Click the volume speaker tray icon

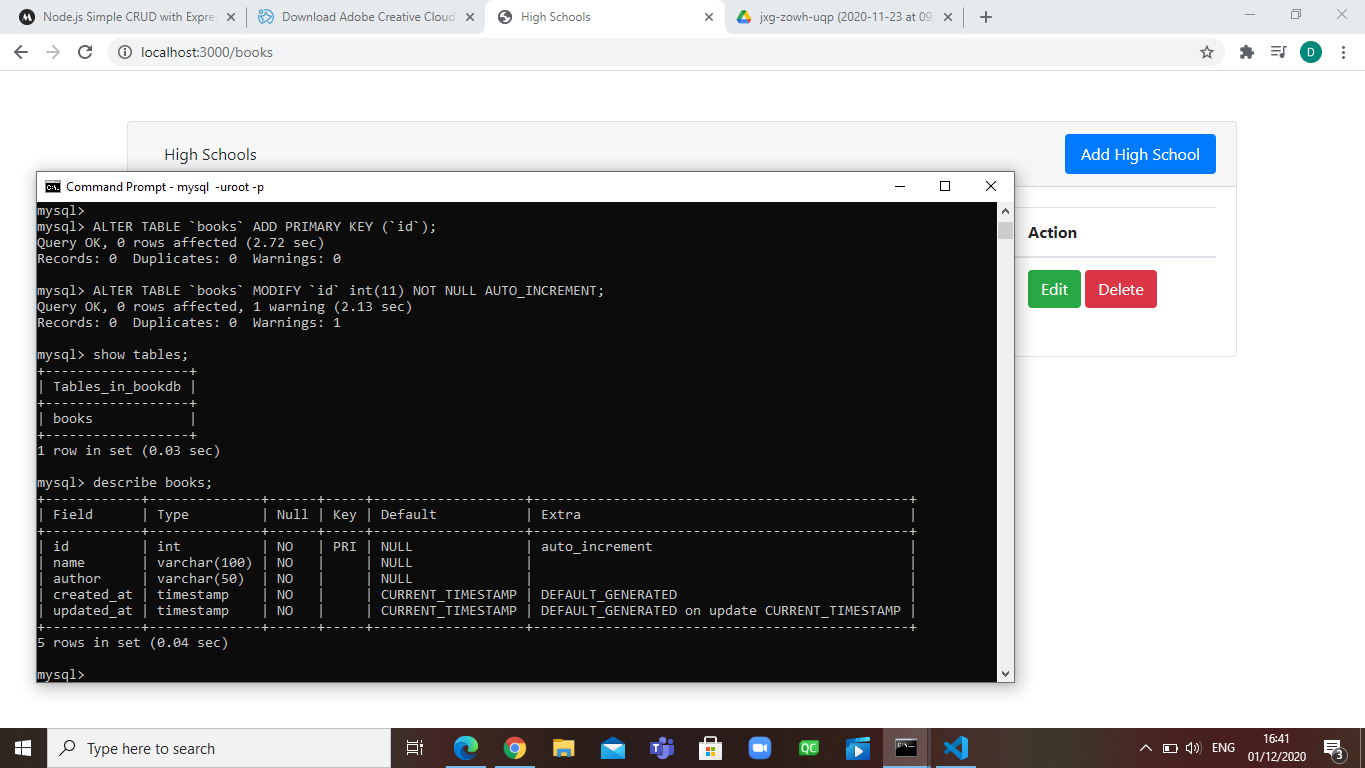[x=1193, y=748]
